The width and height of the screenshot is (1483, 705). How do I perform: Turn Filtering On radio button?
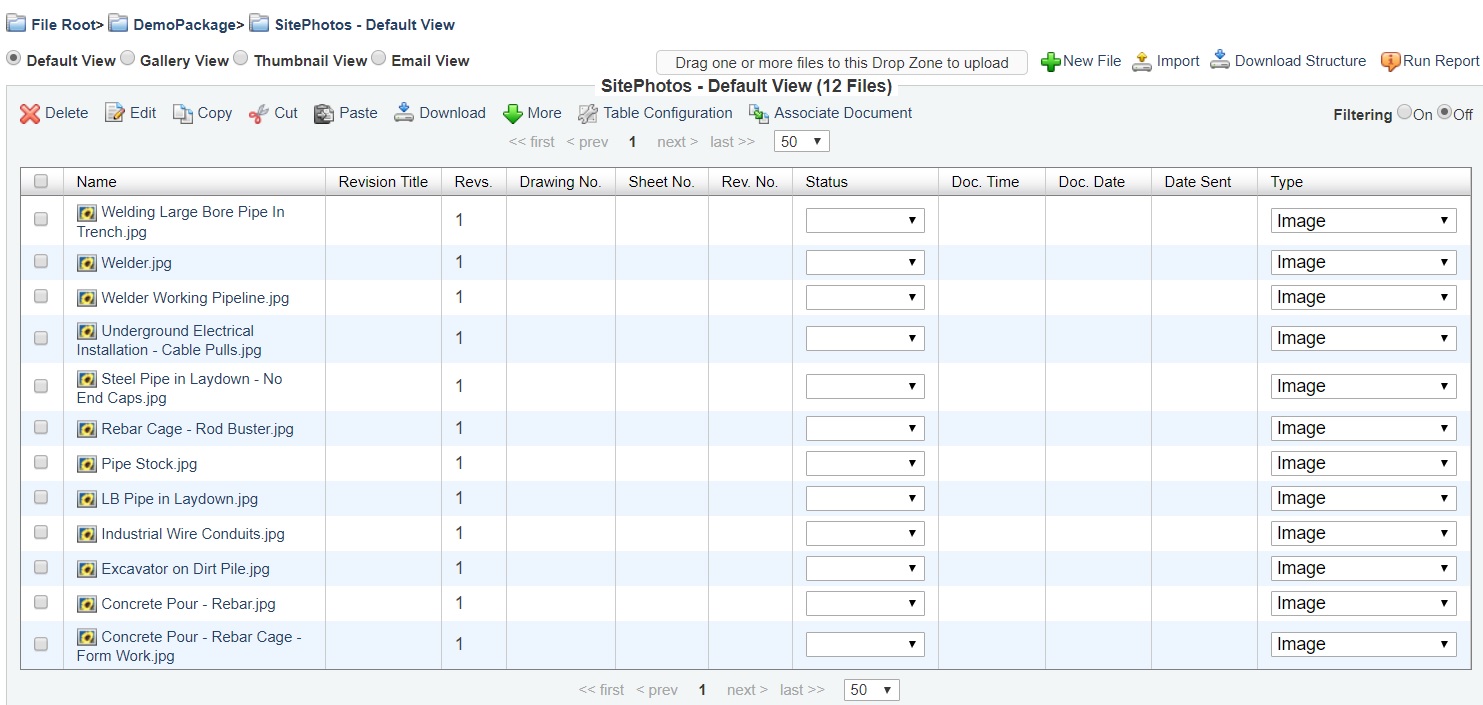(x=1404, y=113)
